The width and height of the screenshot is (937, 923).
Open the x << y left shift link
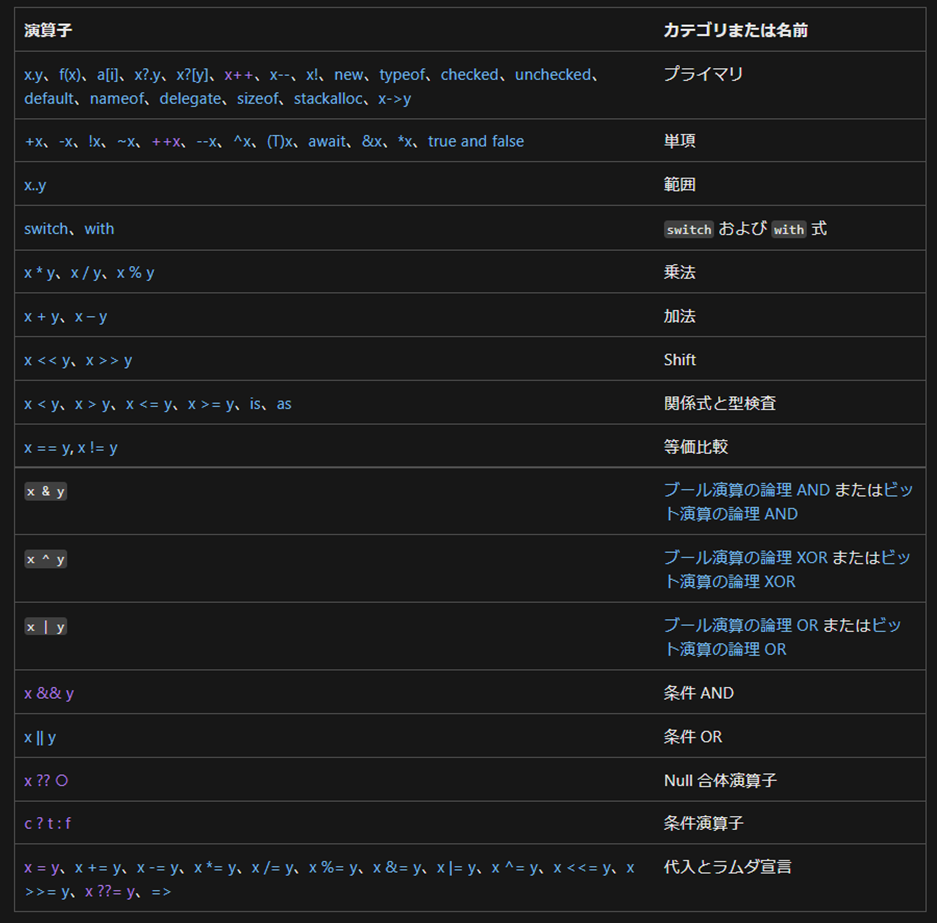click(47, 360)
